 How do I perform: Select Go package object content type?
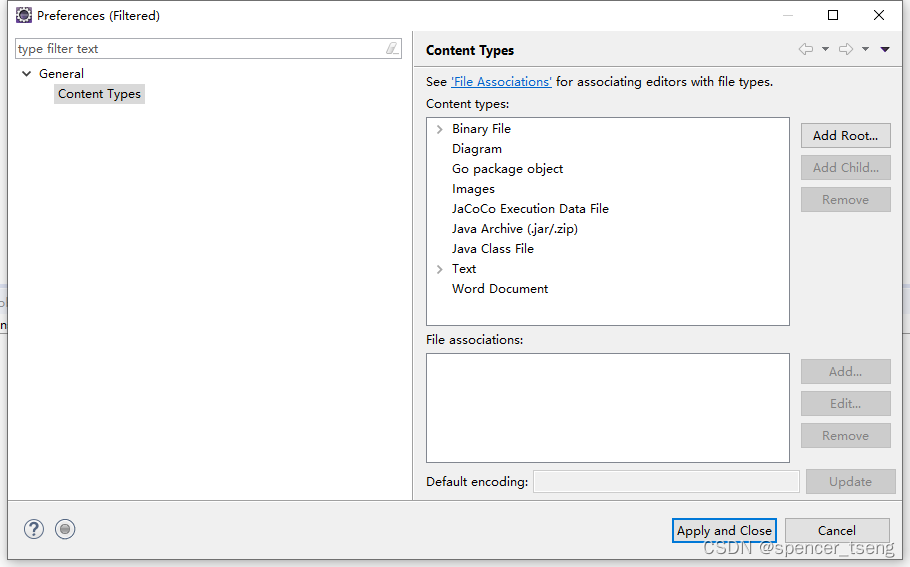click(x=508, y=169)
